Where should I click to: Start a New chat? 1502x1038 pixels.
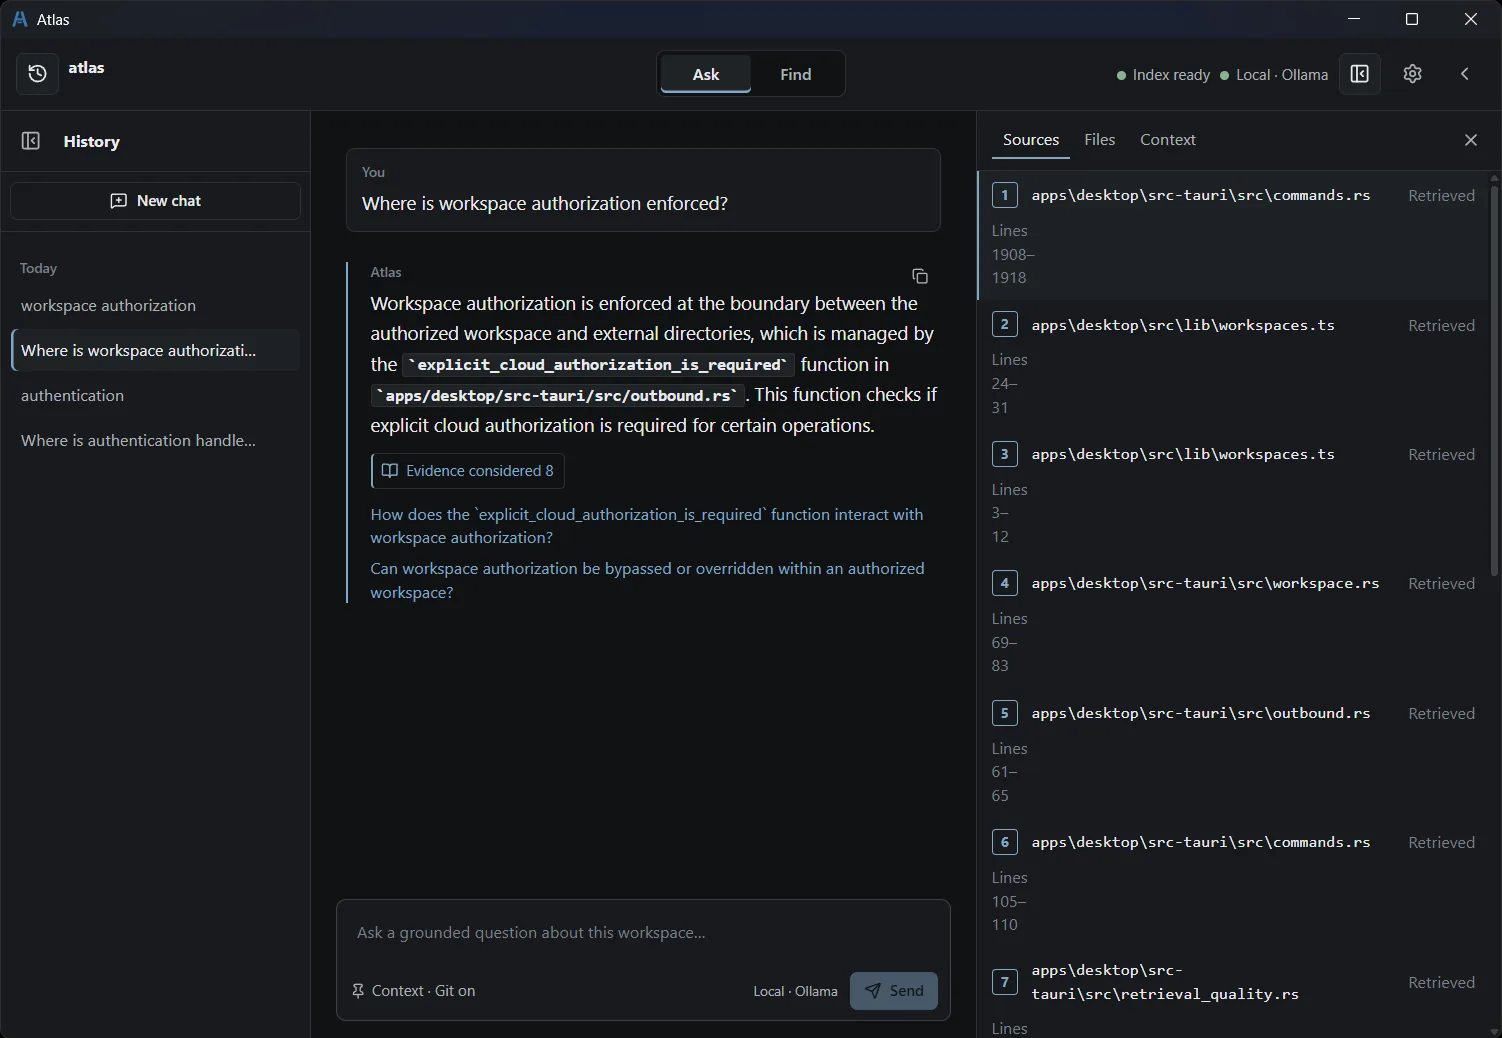pyautogui.click(x=155, y=201)
